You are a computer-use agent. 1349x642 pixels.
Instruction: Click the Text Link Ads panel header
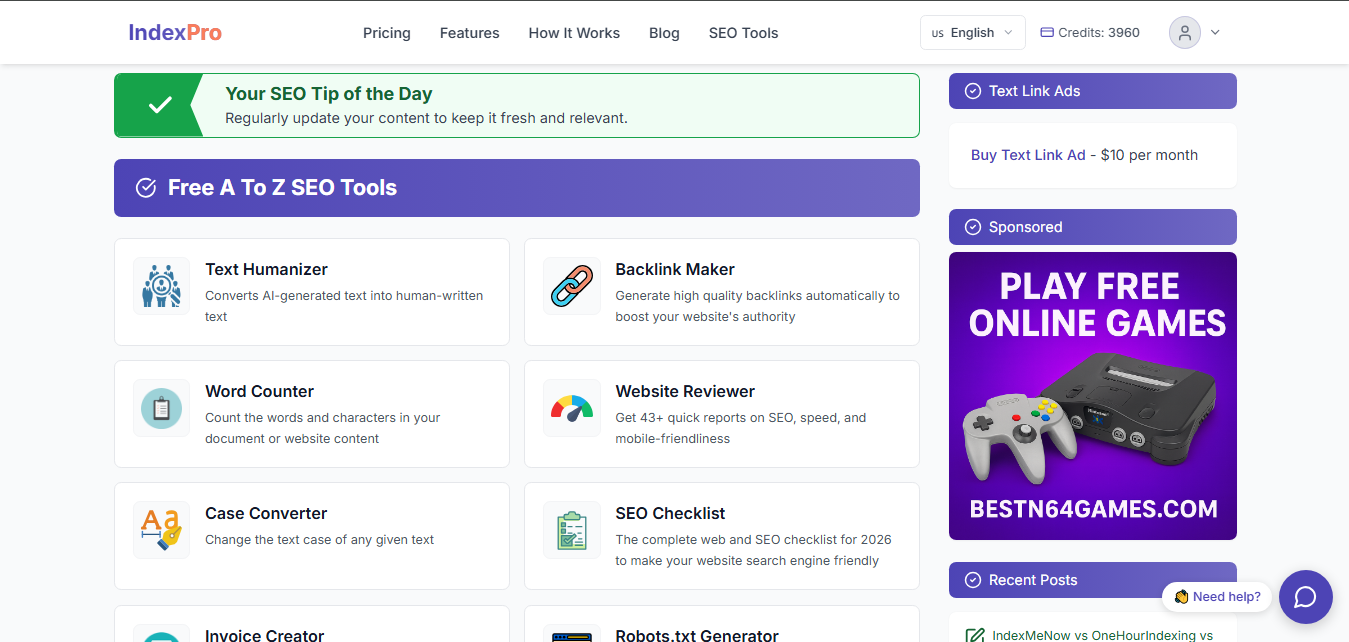click(1093, 91)
